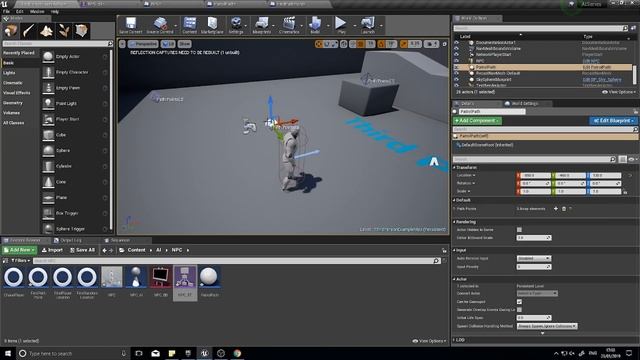The height and width of the screenshot is (360, 640).
Task: Click the Windows taskbar search box
Action: [x=73, y=353]
